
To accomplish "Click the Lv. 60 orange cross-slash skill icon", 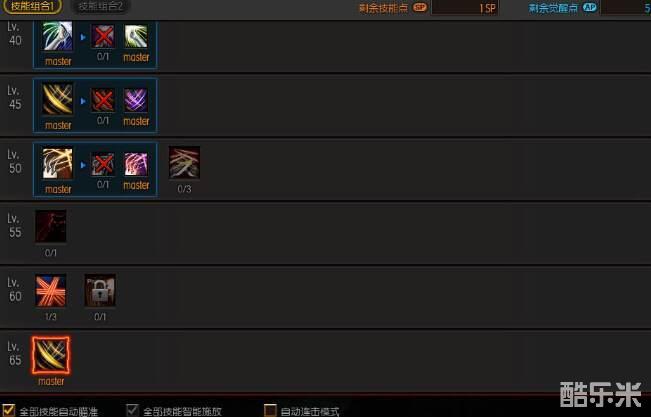I will (51, 290).
